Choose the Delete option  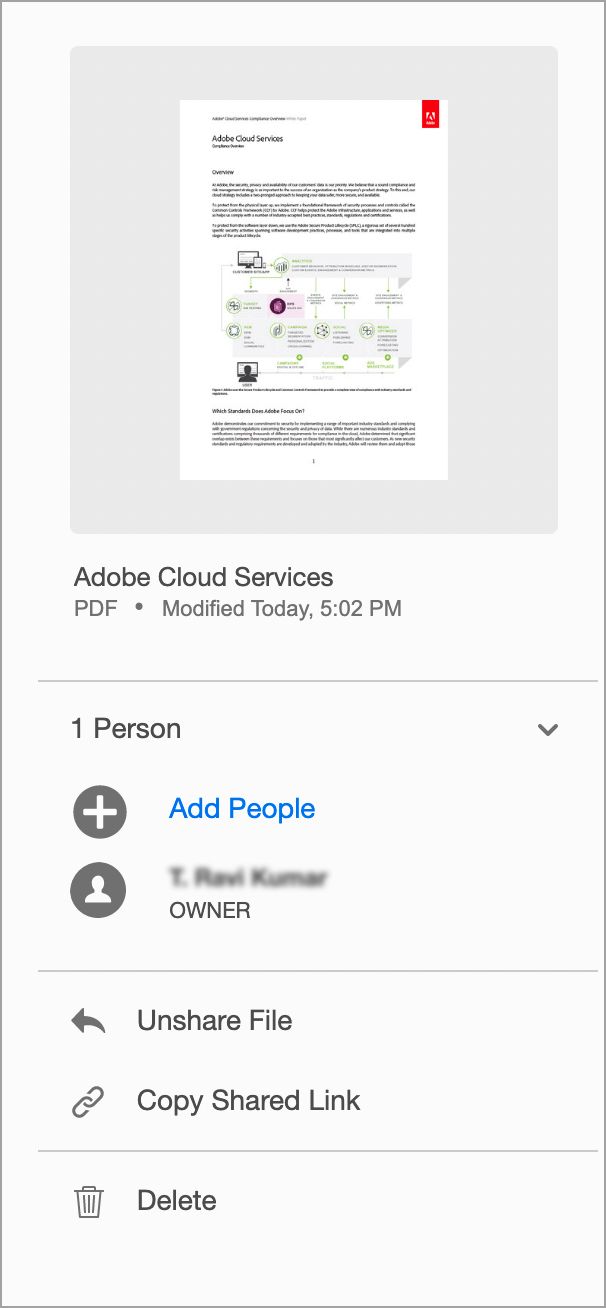(x=176, y=1200)
